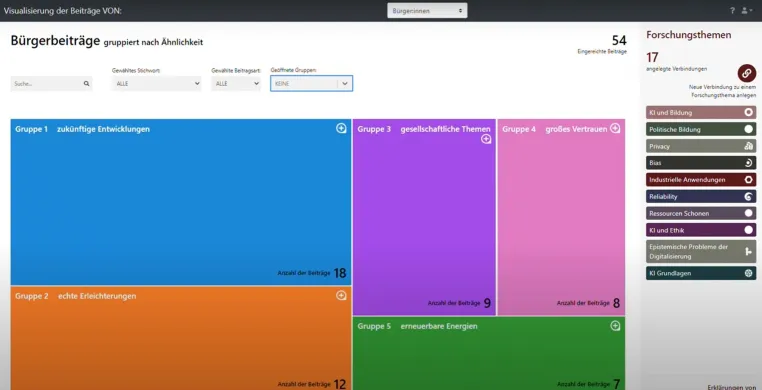Select the Ressourcen Schonen topic
The image size is (762, 390).
(701, 213)
